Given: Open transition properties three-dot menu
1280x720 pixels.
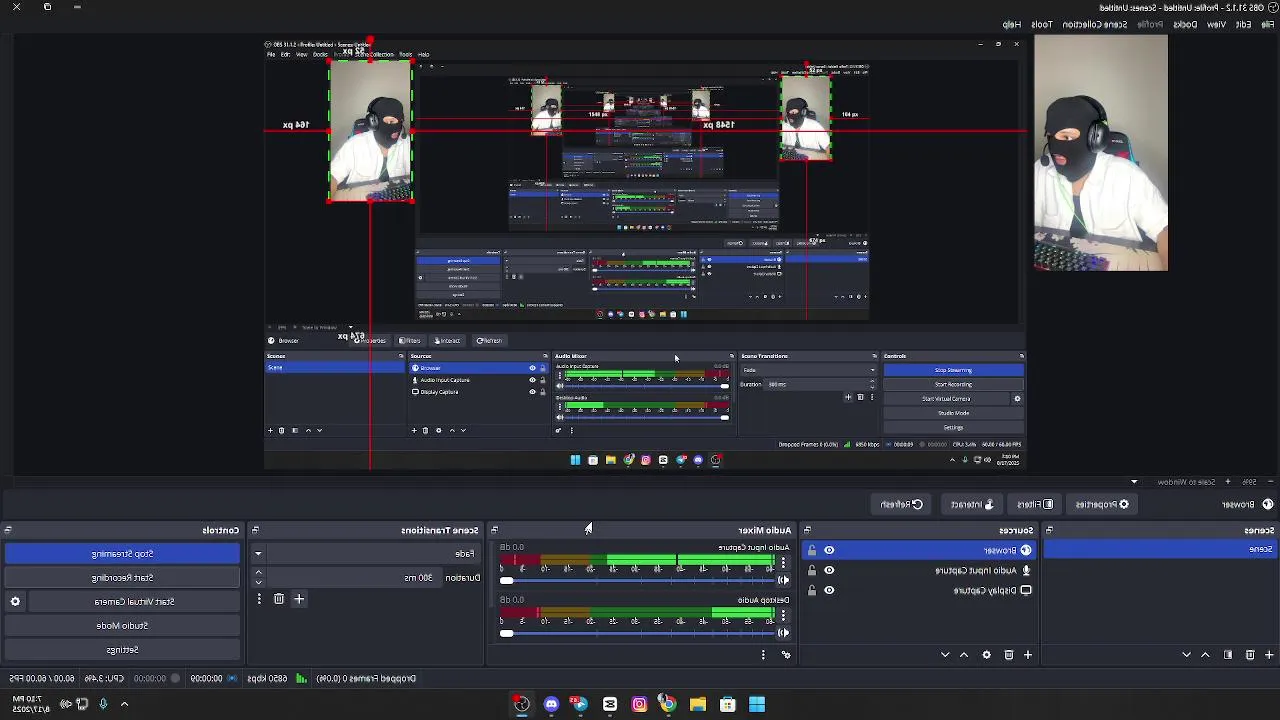Looking at the screenshot, I should tap(259, 599).
